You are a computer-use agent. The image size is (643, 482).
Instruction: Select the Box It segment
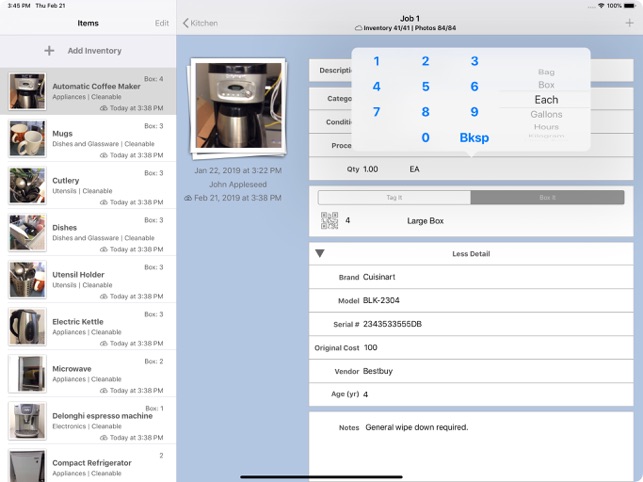point(547,197)
